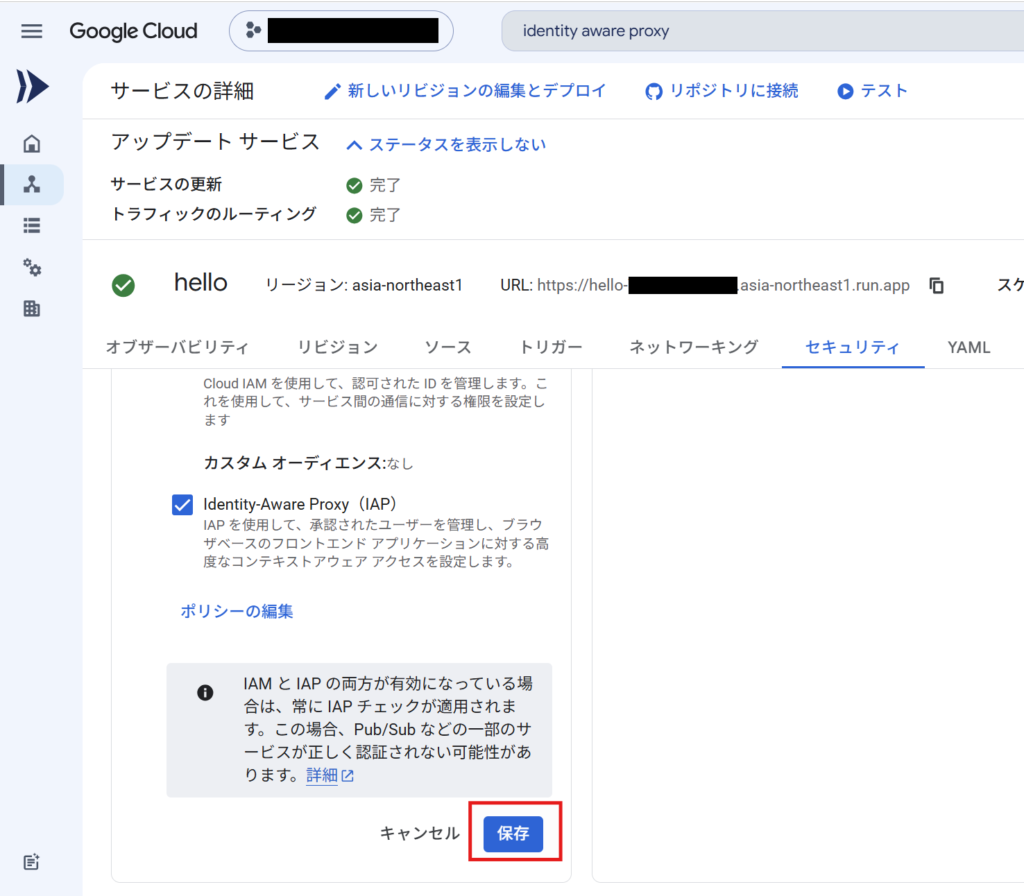Switch to the トリガー tab
The image size is (1024, 896).
tap(550, 347)
